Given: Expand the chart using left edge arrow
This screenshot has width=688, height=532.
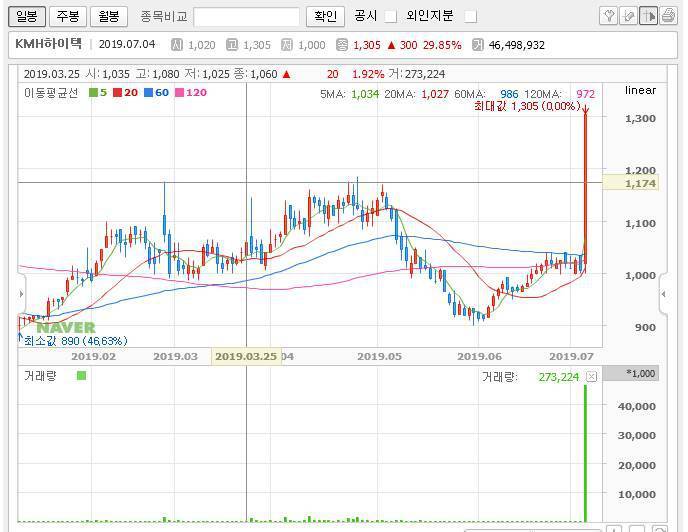Looking at the screenshot, I should 22,294.
